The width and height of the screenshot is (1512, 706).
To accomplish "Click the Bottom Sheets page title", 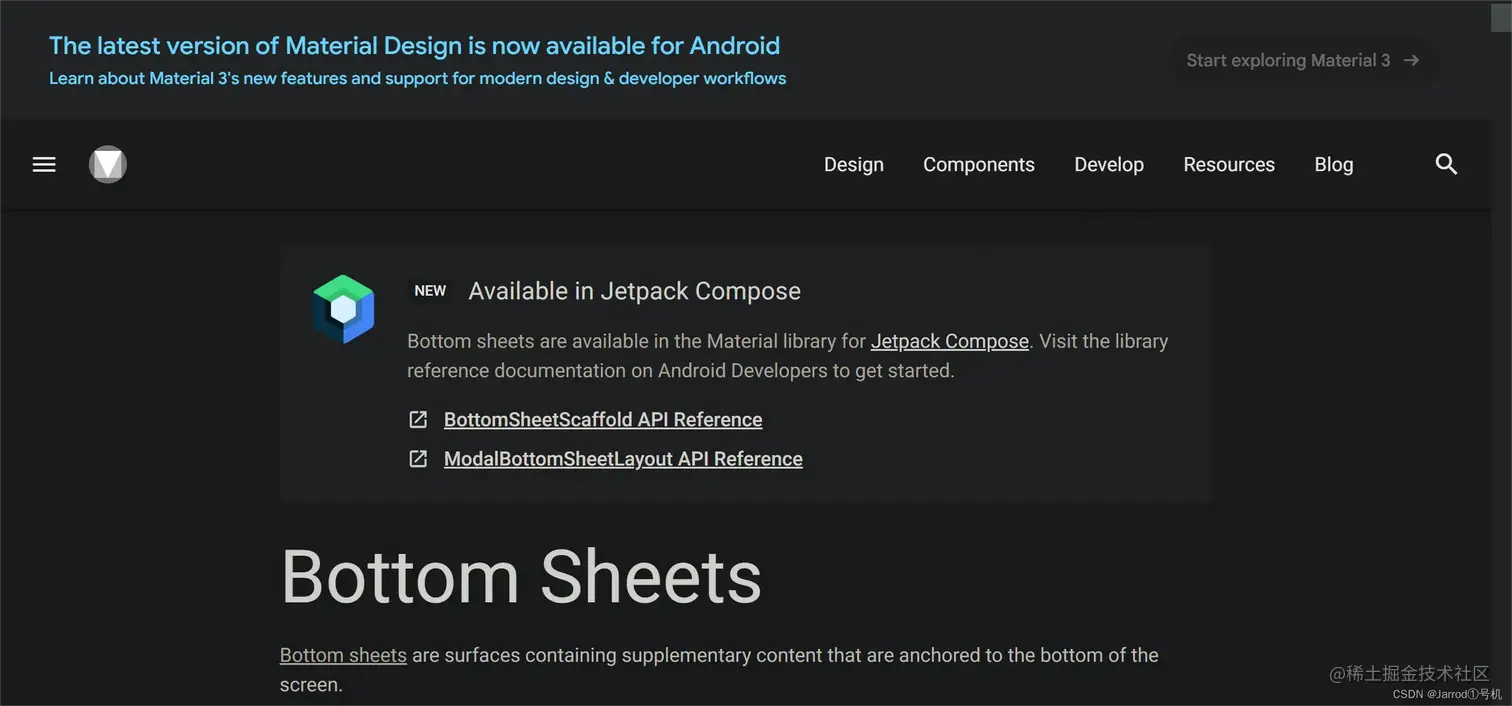I will [x=521, y=577].
